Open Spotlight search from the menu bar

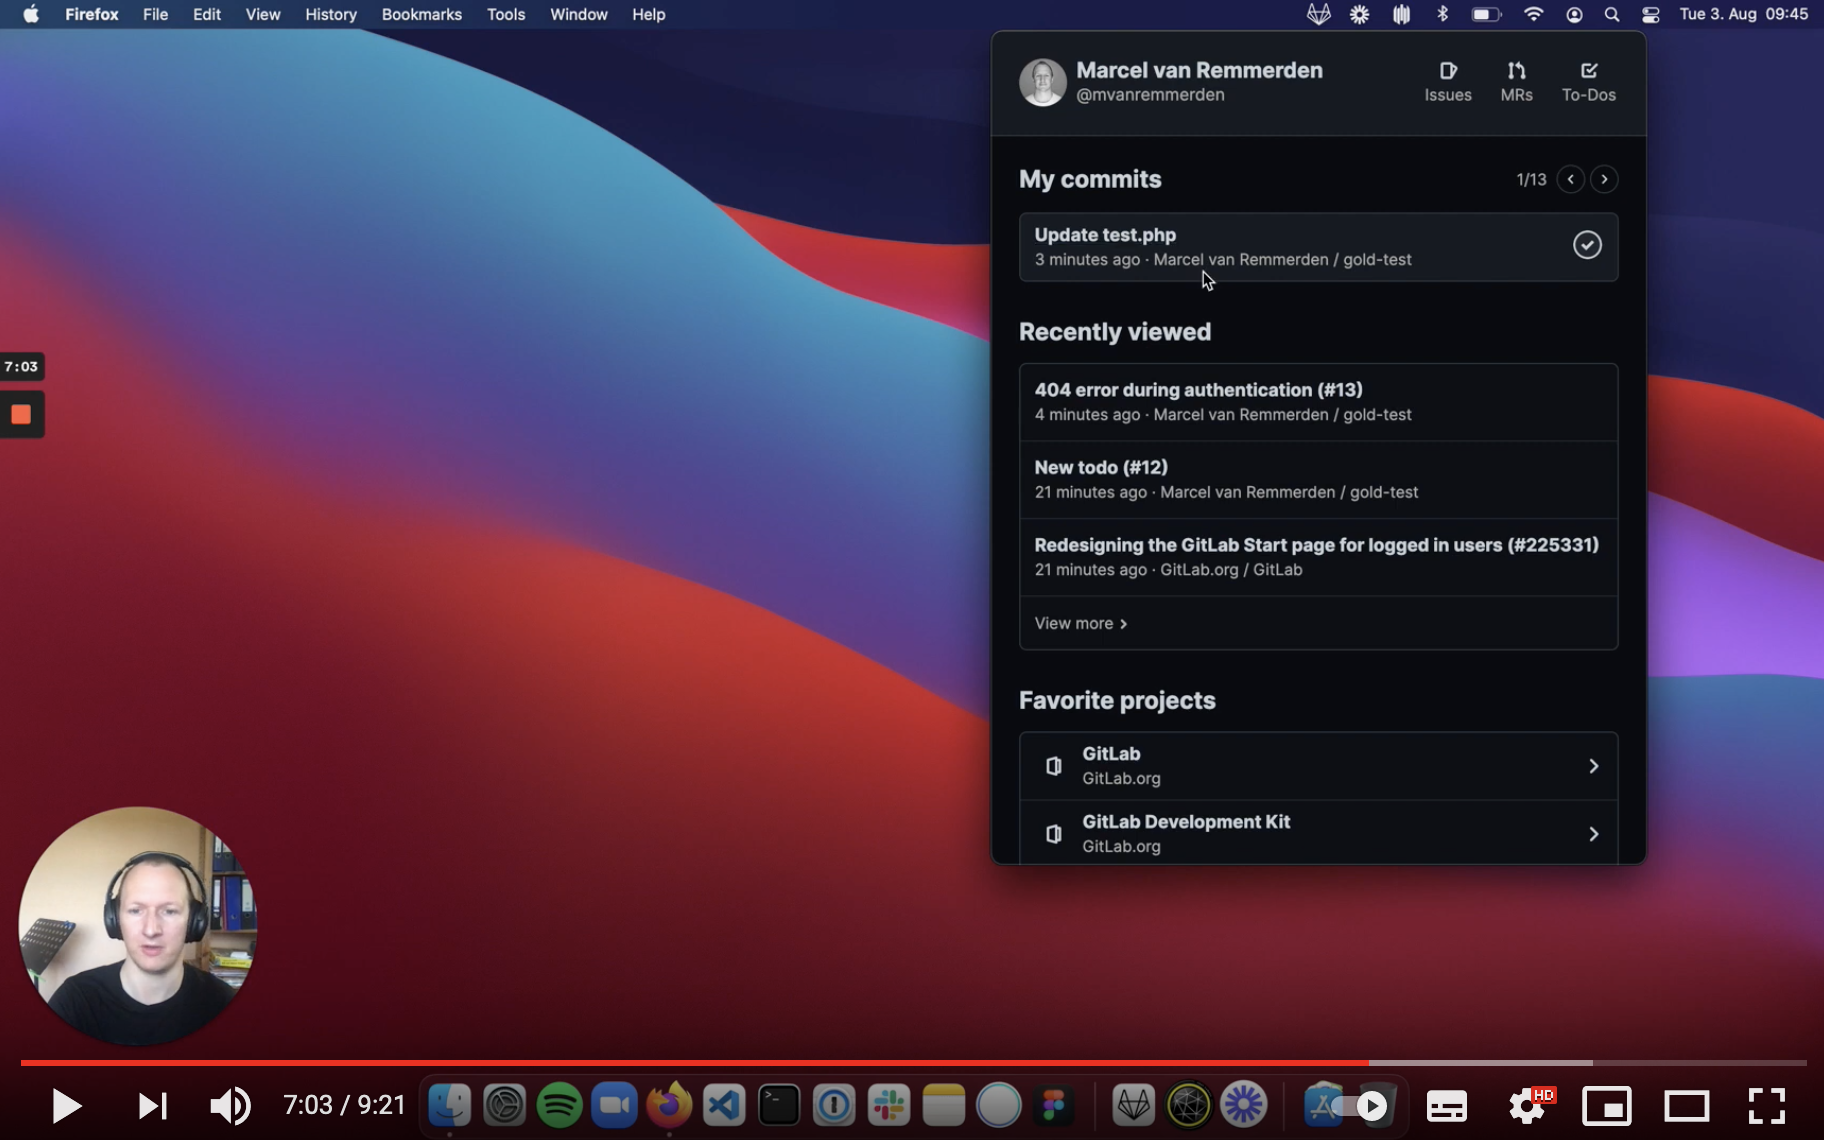point(1612,14)
